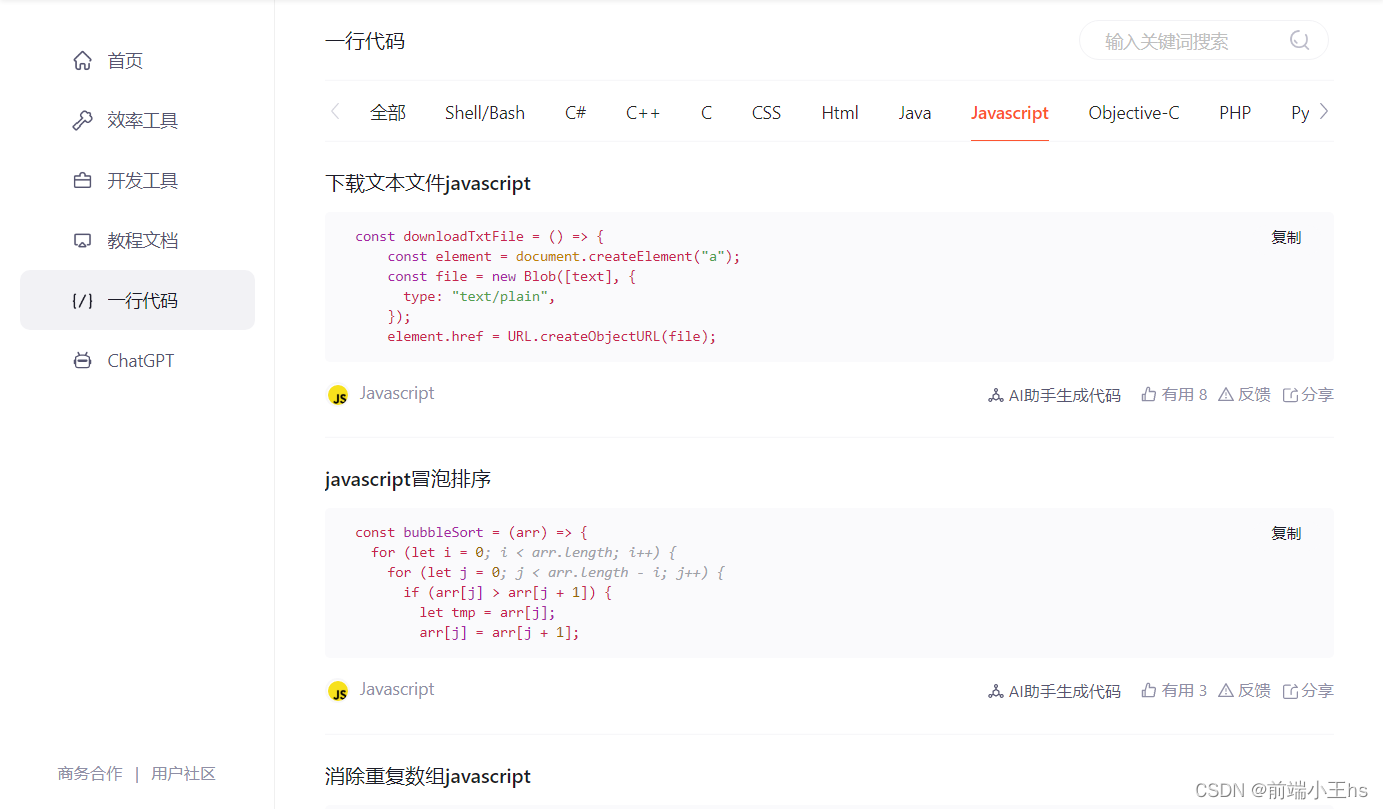Open the C++ tab
The height and width of the screenshot is (809, 1383).
click(643, 113)
